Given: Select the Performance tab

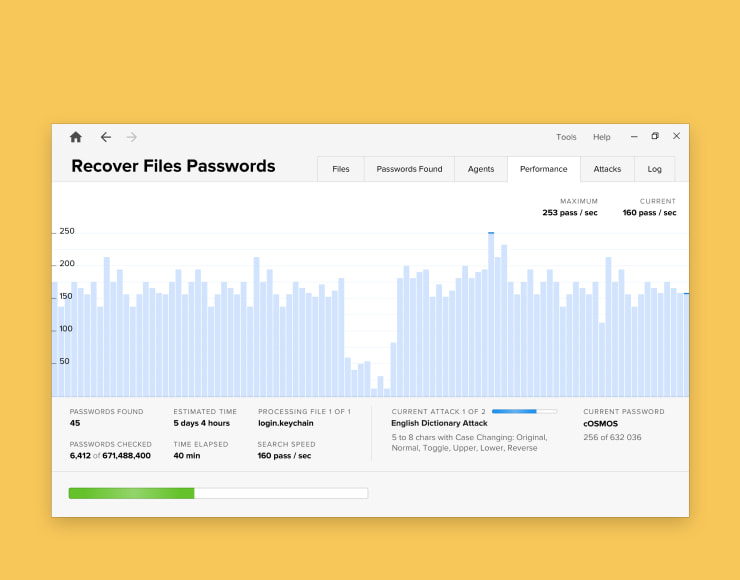Looking at the screenshot, I should (x=544, y=169).
